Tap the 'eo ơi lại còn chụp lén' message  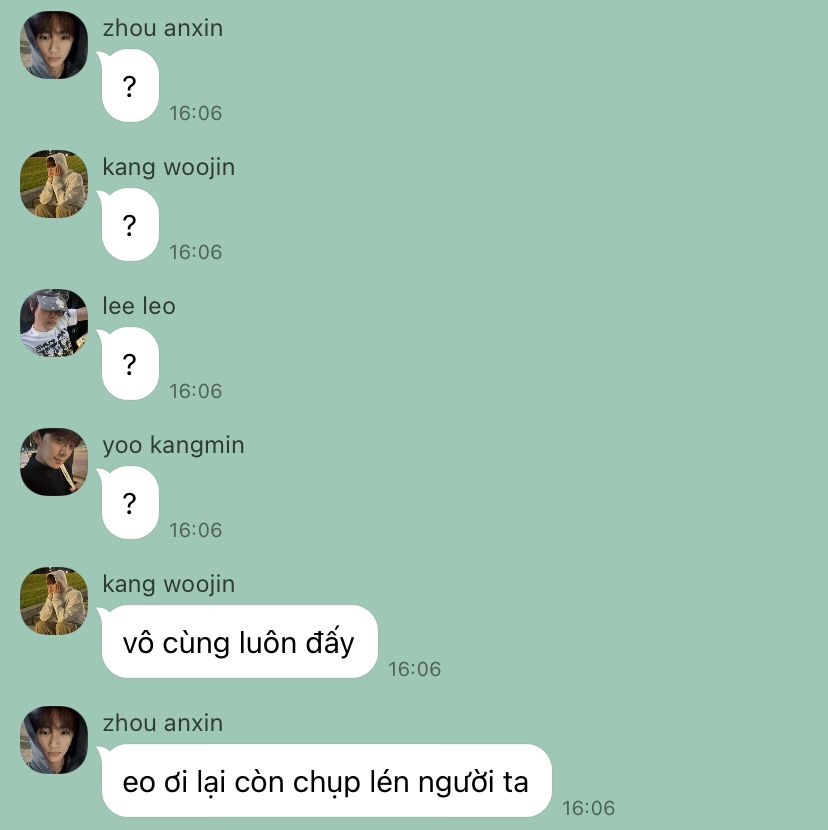click(x=326, y=780)
